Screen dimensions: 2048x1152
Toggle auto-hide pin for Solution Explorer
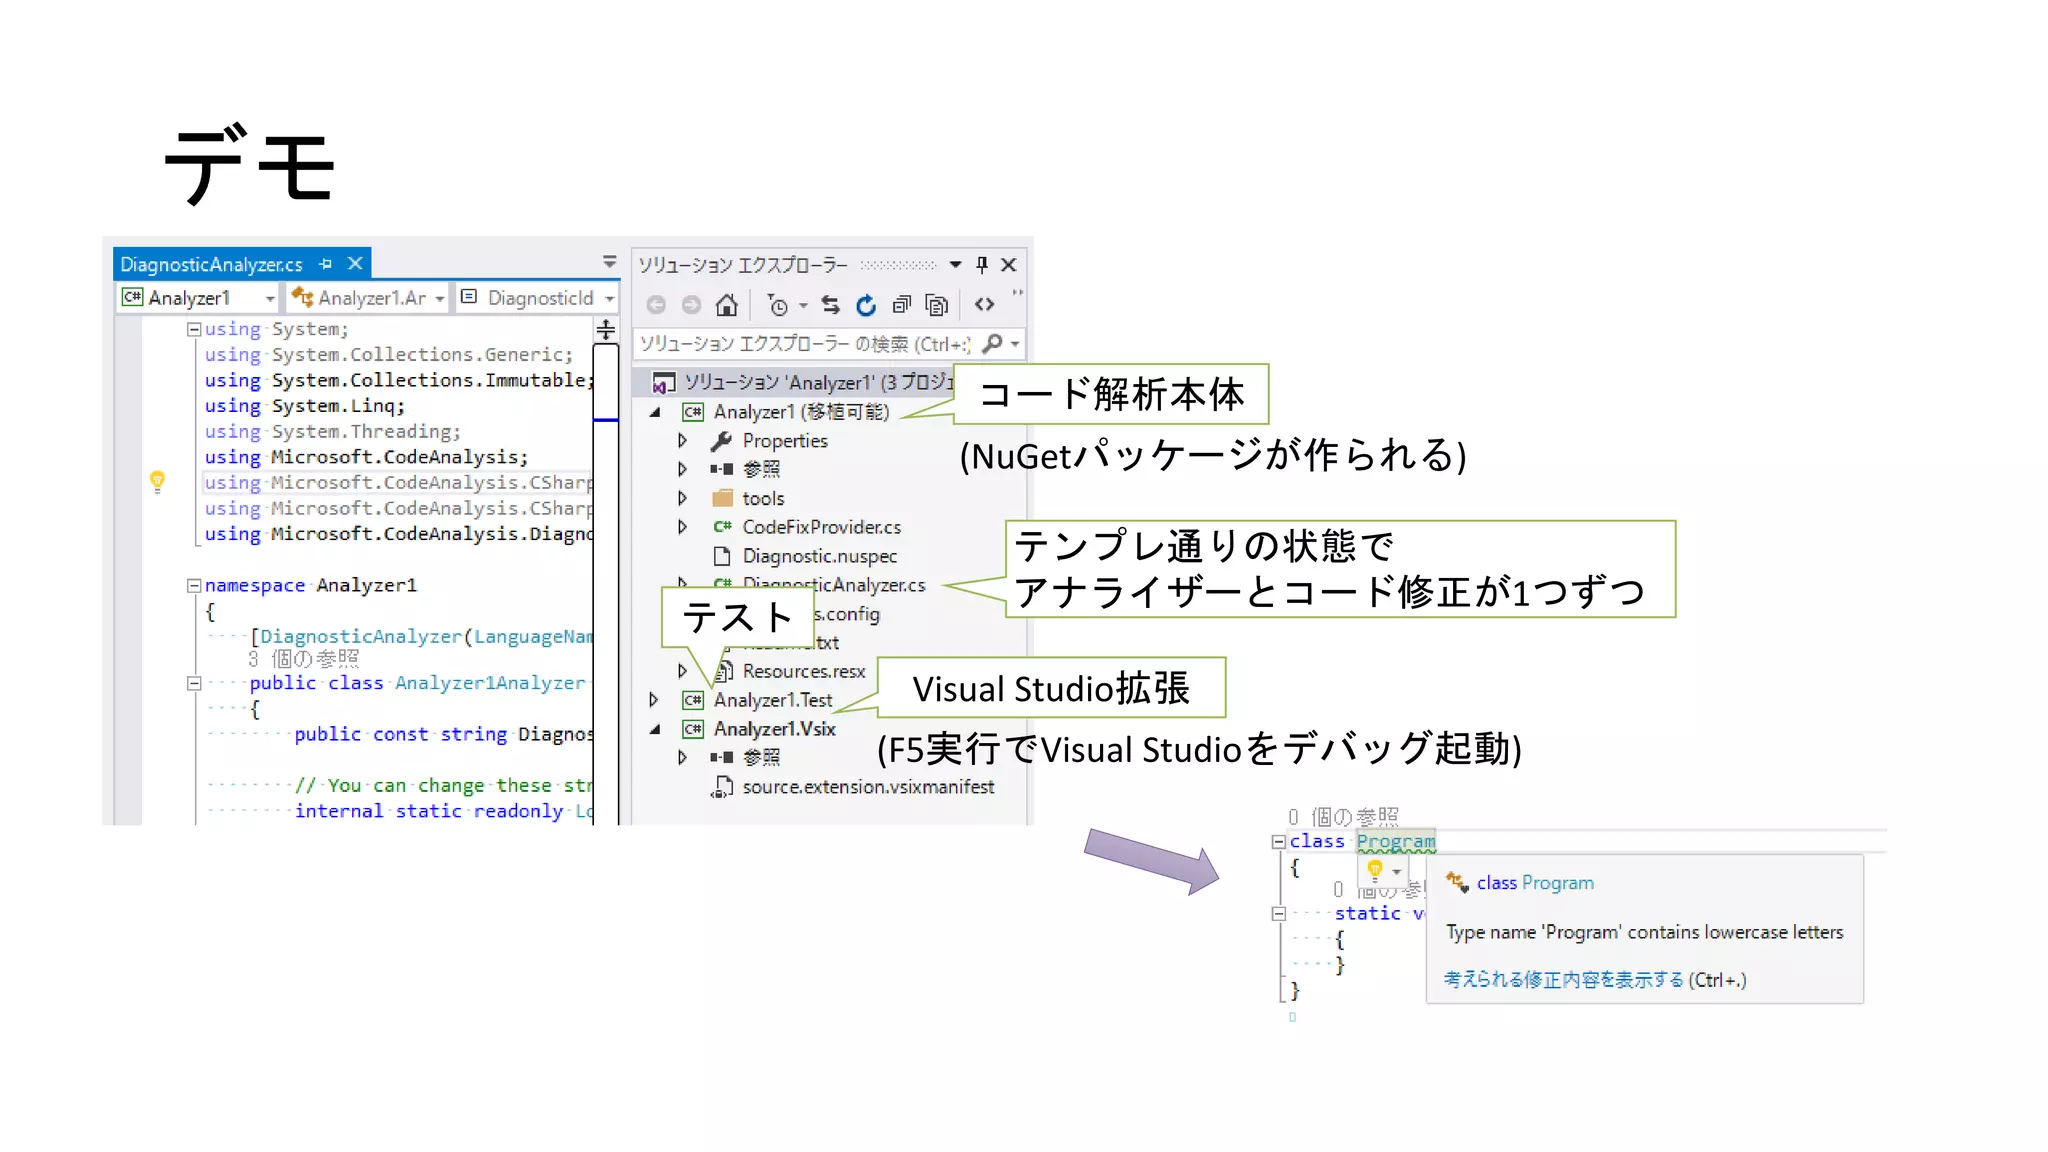(x=982, y=265)
